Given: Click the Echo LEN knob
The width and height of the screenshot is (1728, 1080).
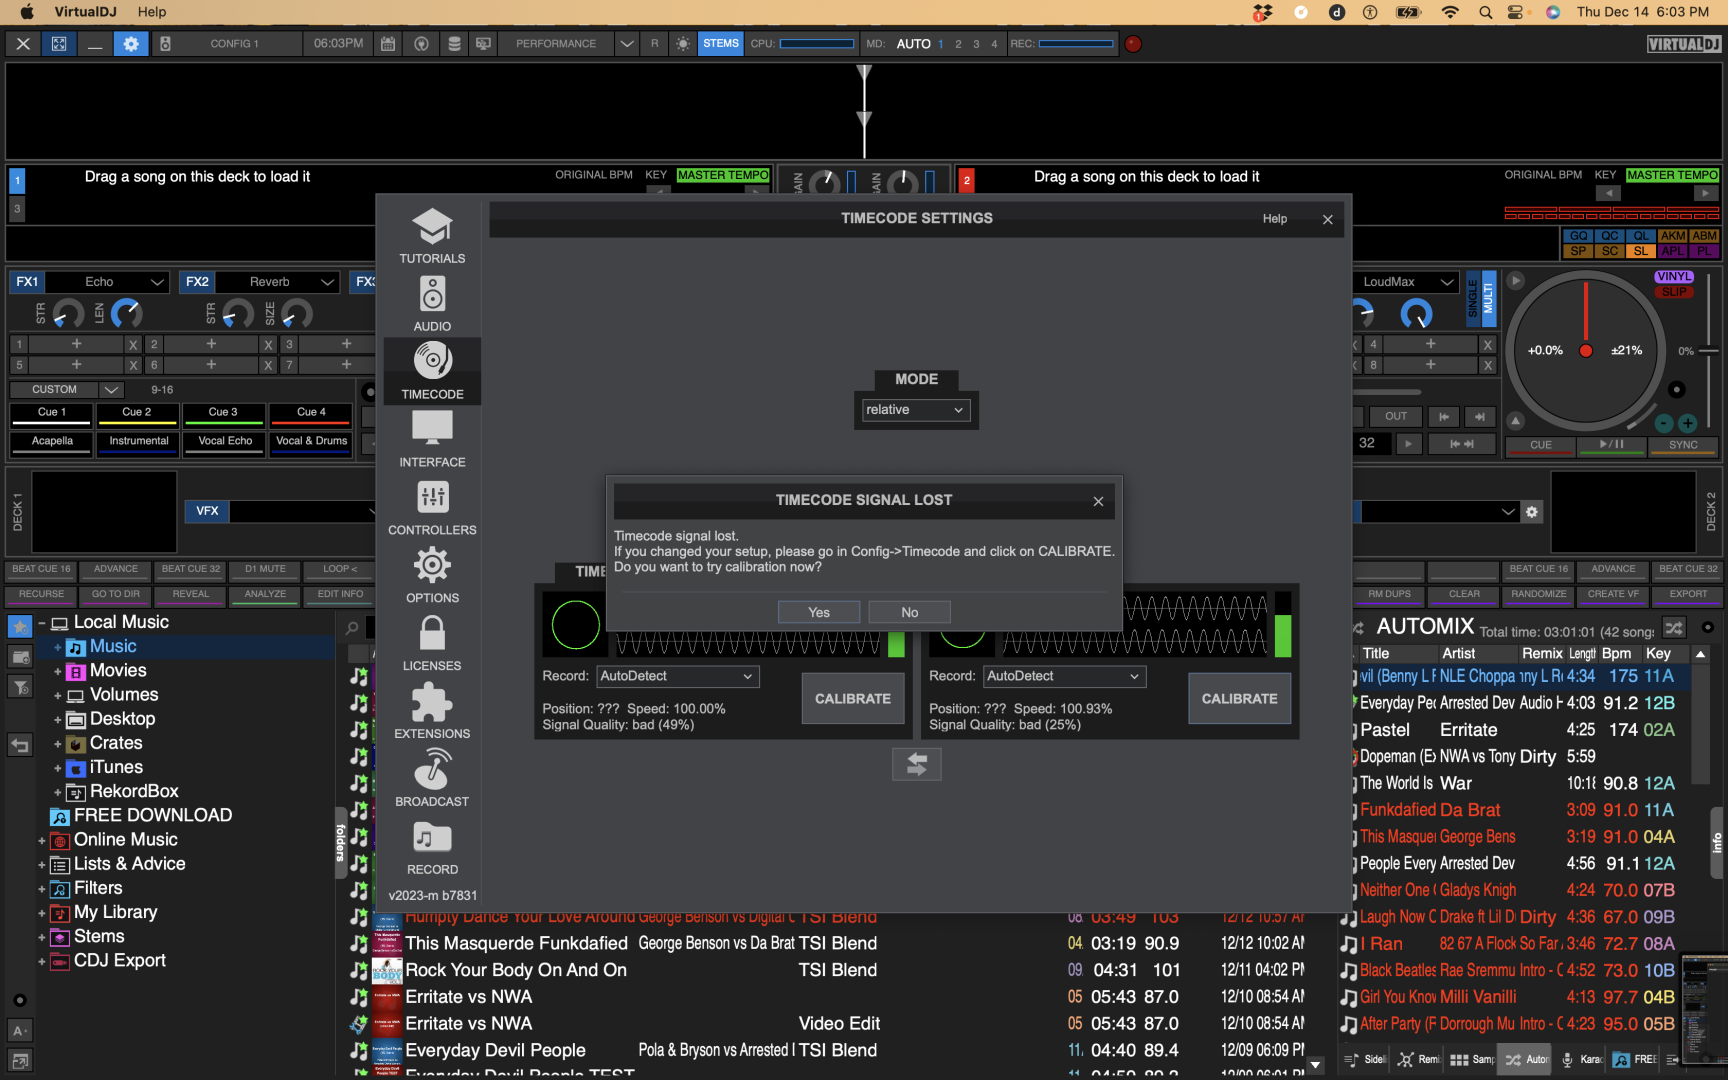Looking at the screenshot, I should click(x=126, y=314).
